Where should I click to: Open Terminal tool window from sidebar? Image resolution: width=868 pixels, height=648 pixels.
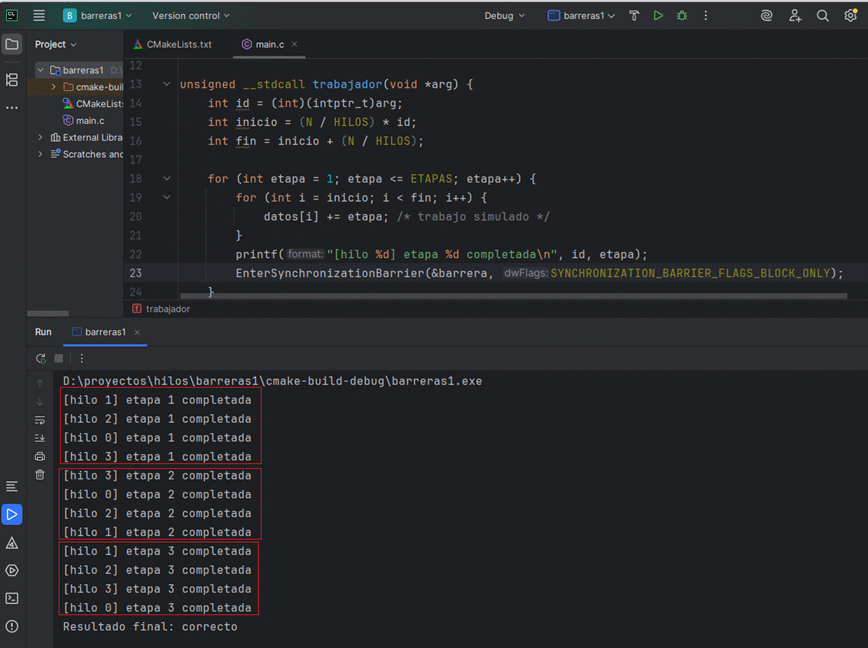pos(12,598)
